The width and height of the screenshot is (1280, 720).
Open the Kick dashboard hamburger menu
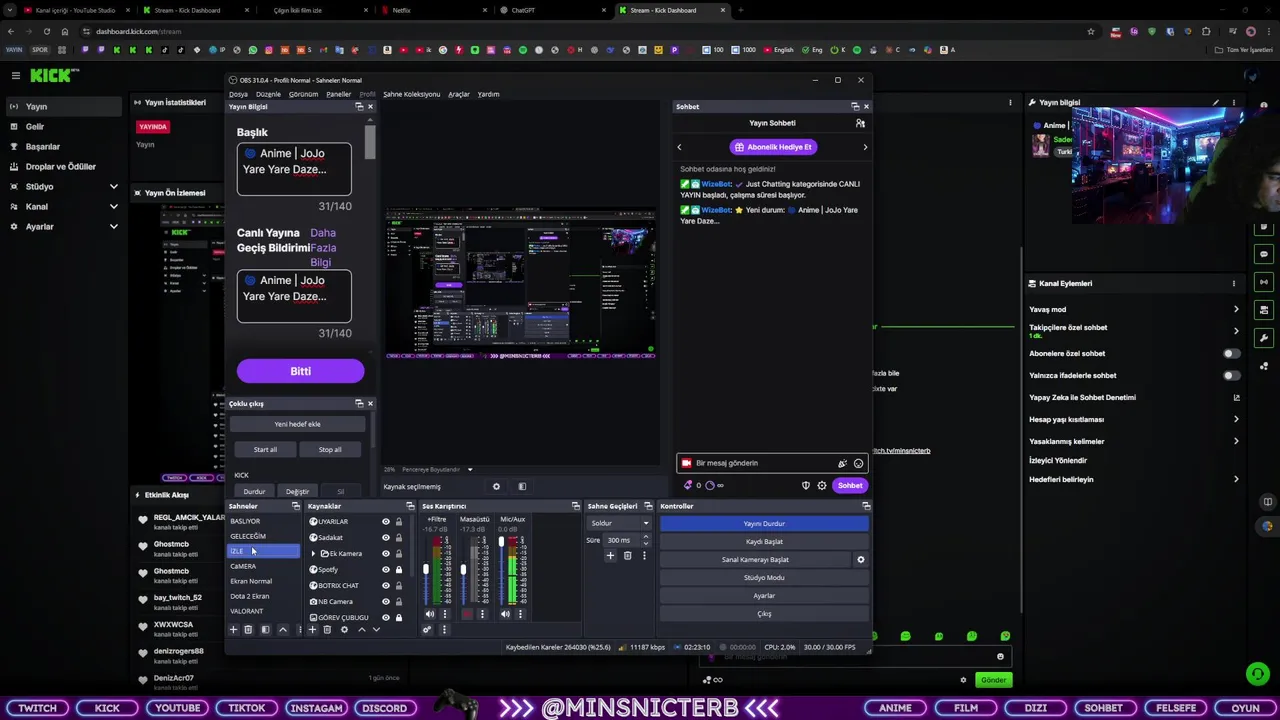(x=15, y=75)
